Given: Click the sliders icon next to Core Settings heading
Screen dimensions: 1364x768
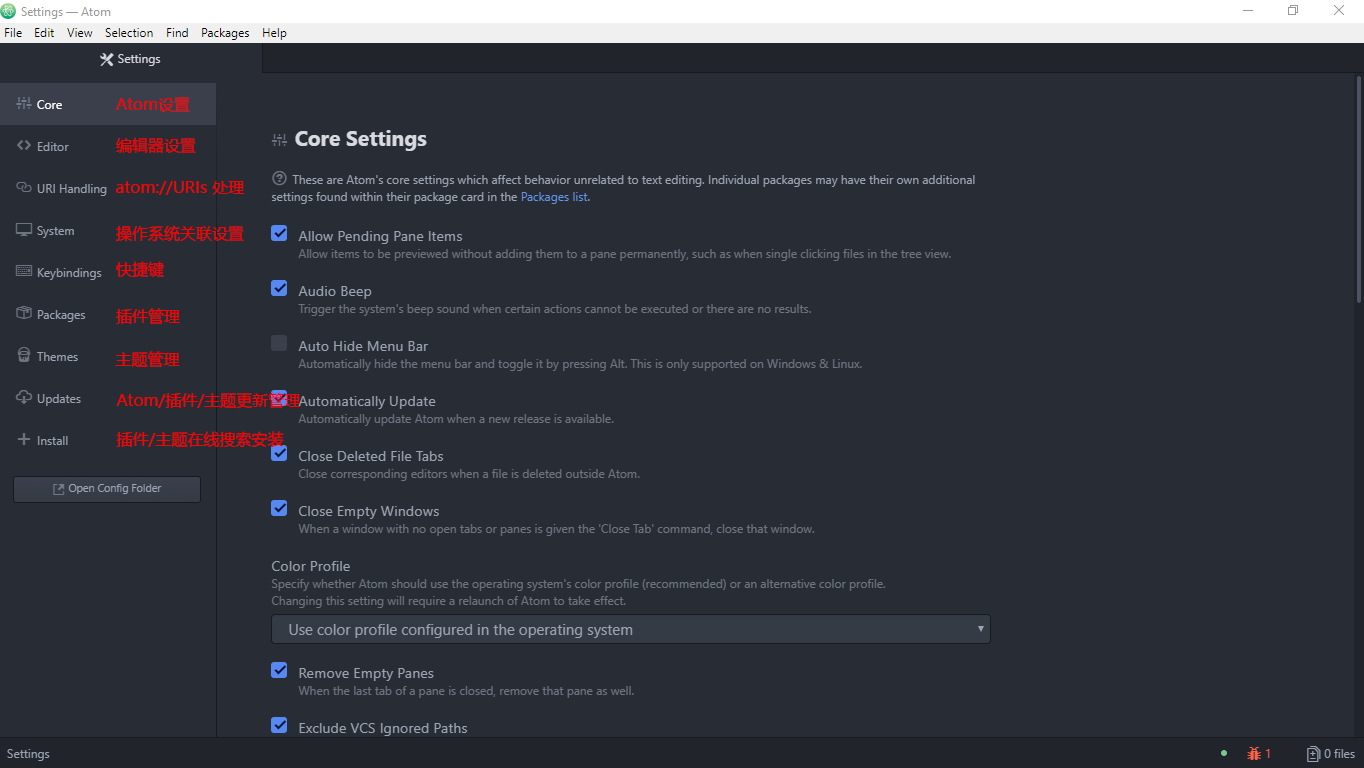Looking at the screenshot, I should coord(279,139).
